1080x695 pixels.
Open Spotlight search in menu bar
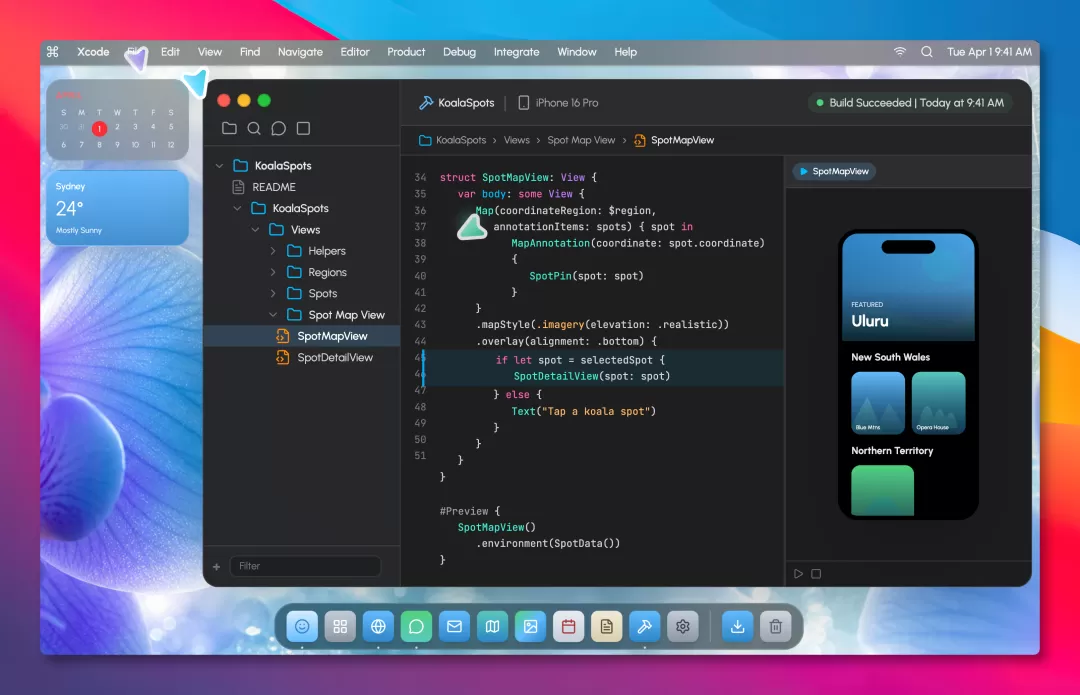(x=927, y=52)
